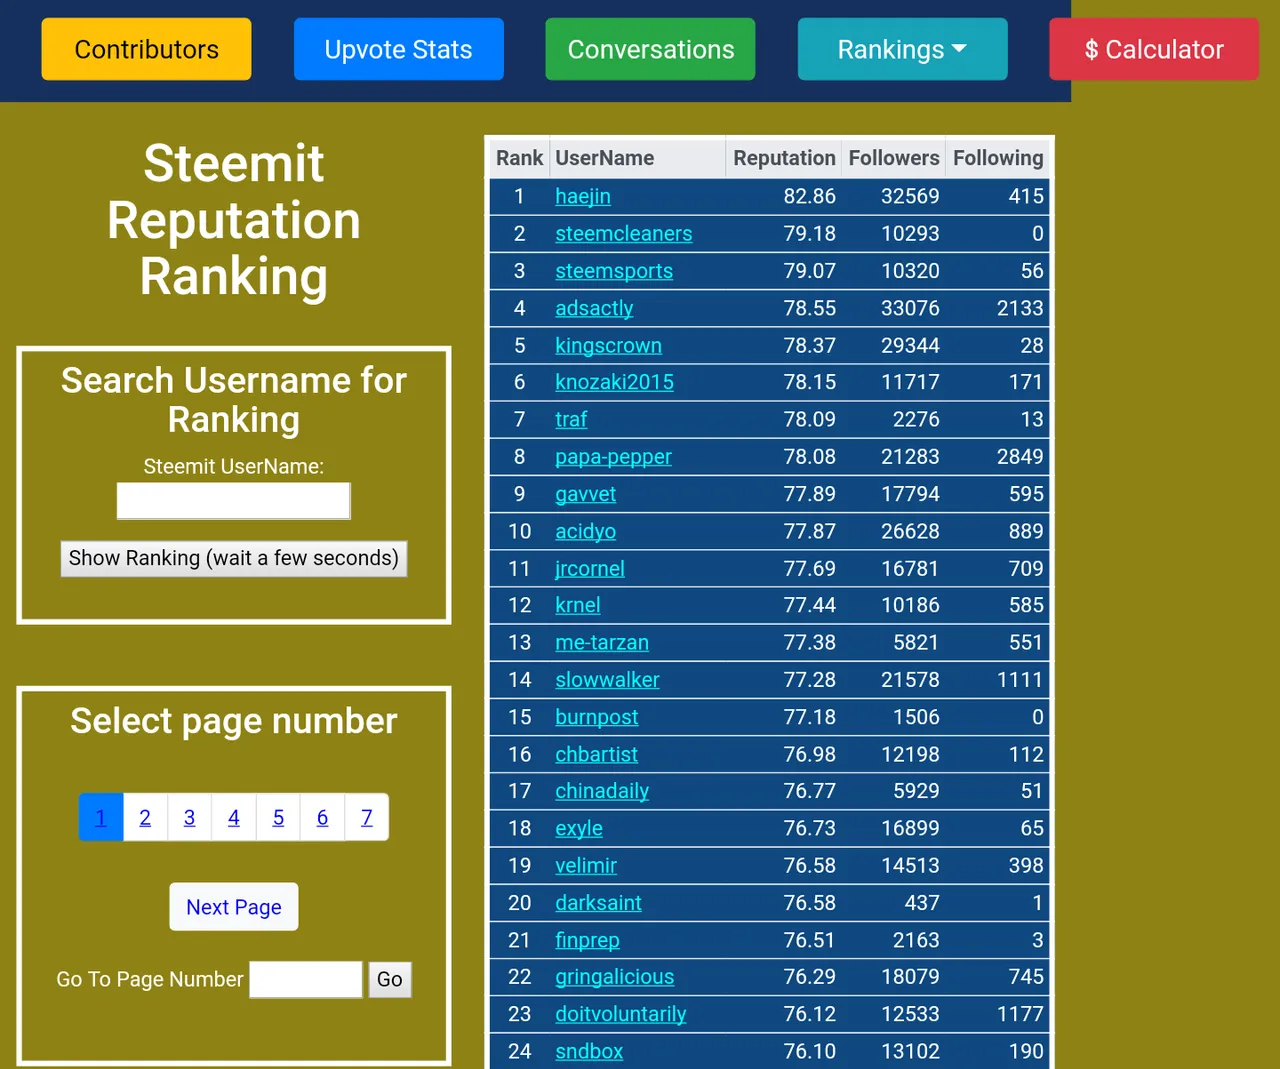Open the $ Calculator page
The width and height of the screenshot is (1280, 1069).
click(1154, 49)
